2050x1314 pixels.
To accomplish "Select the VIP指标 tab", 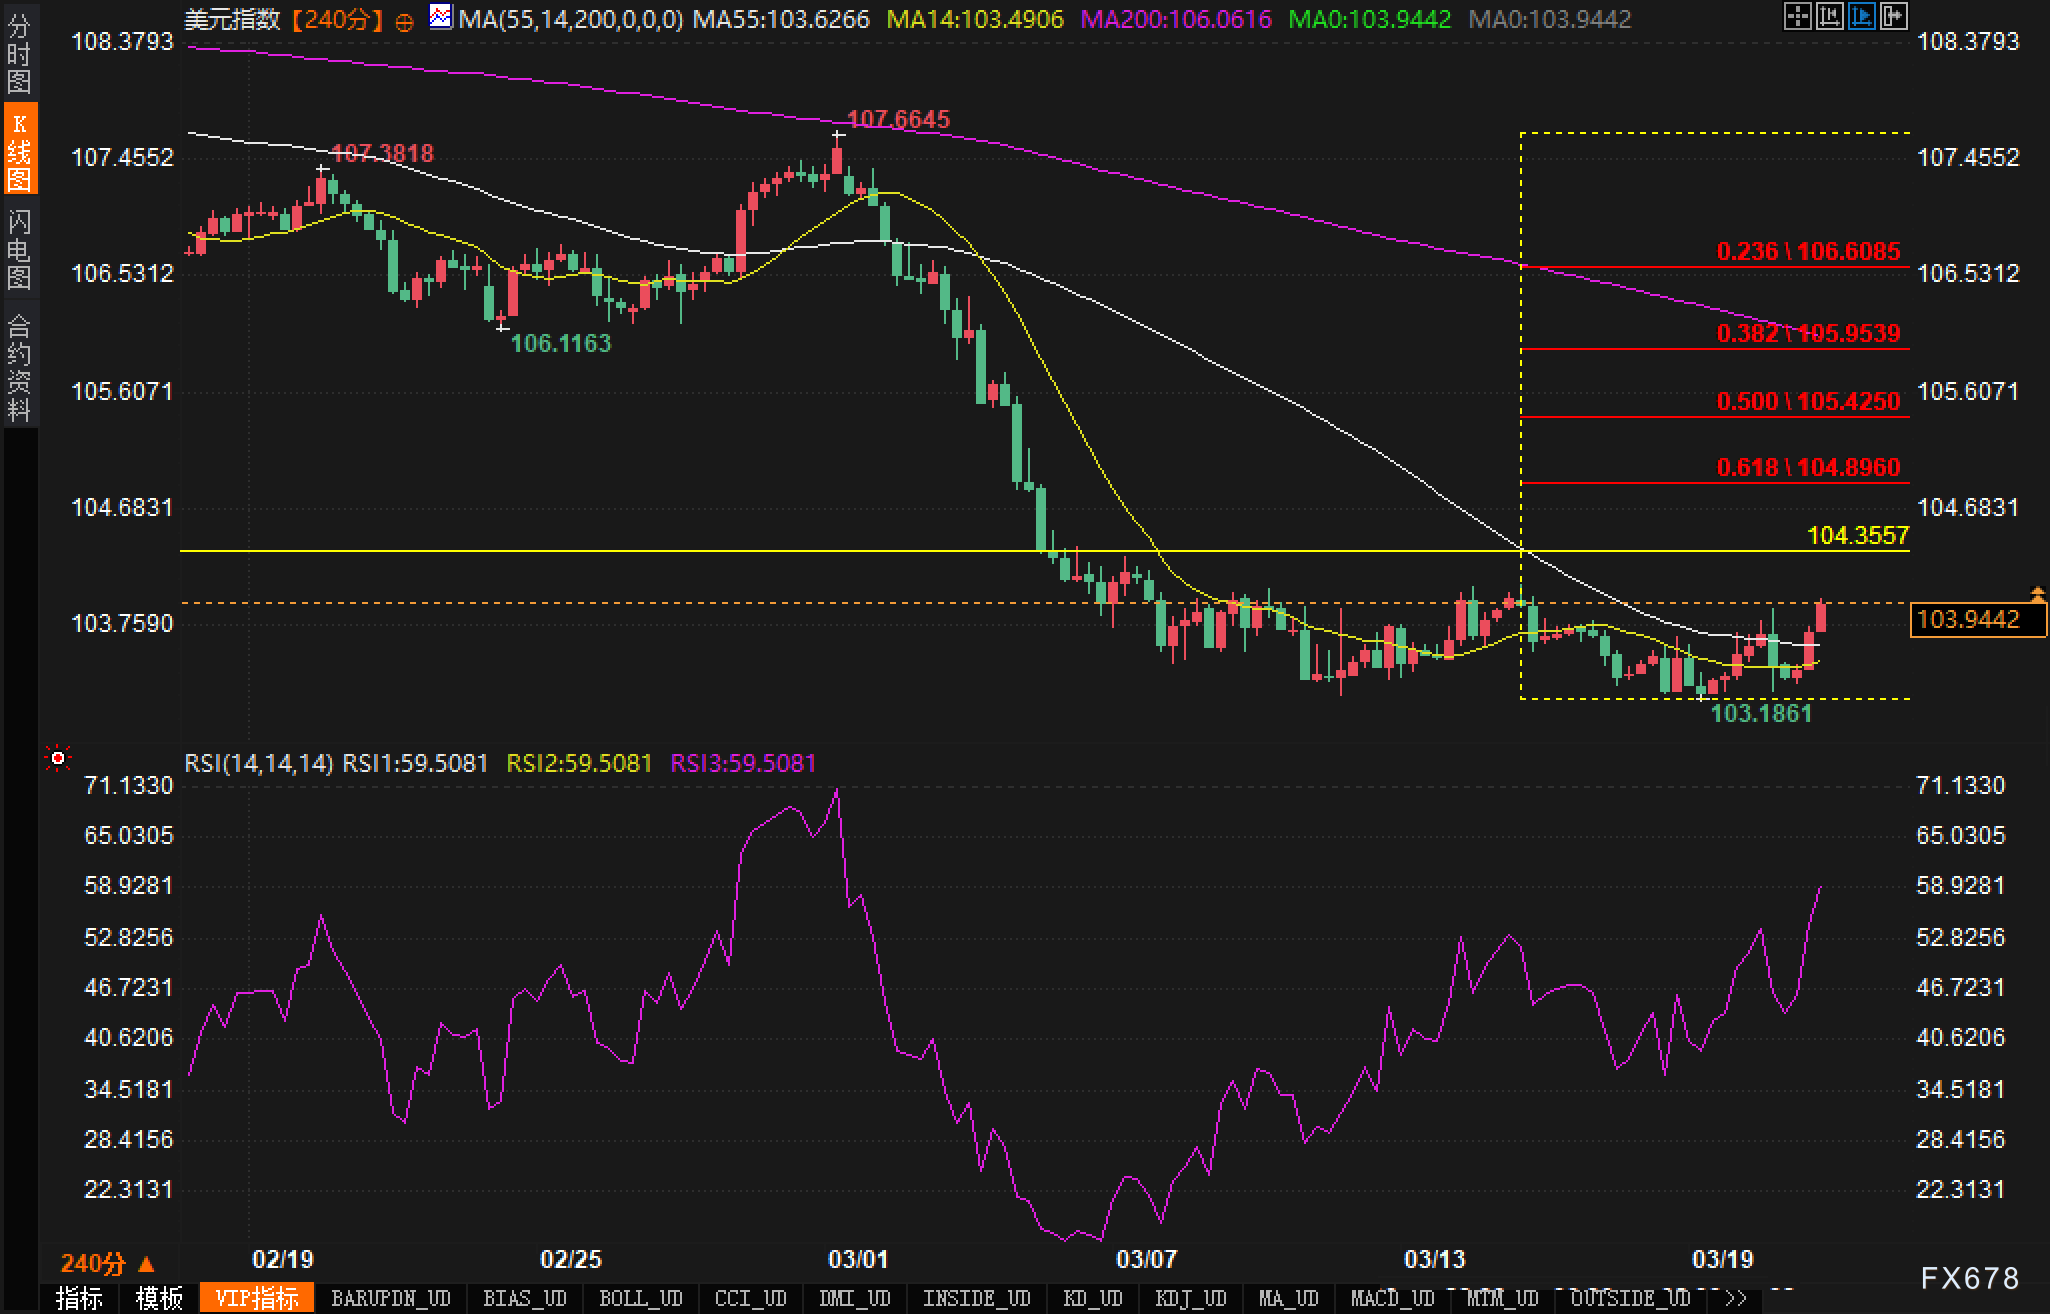I will (x=257, y=1298).
